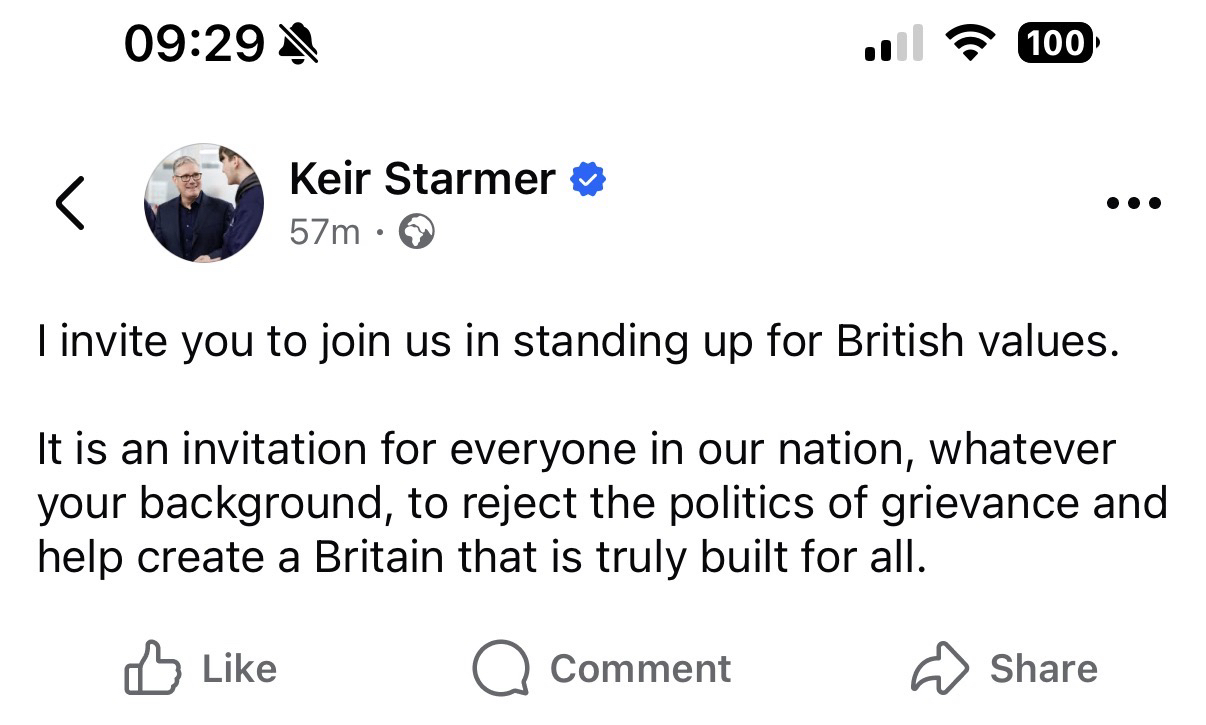Tap the blue verified badge

[588, 181]
